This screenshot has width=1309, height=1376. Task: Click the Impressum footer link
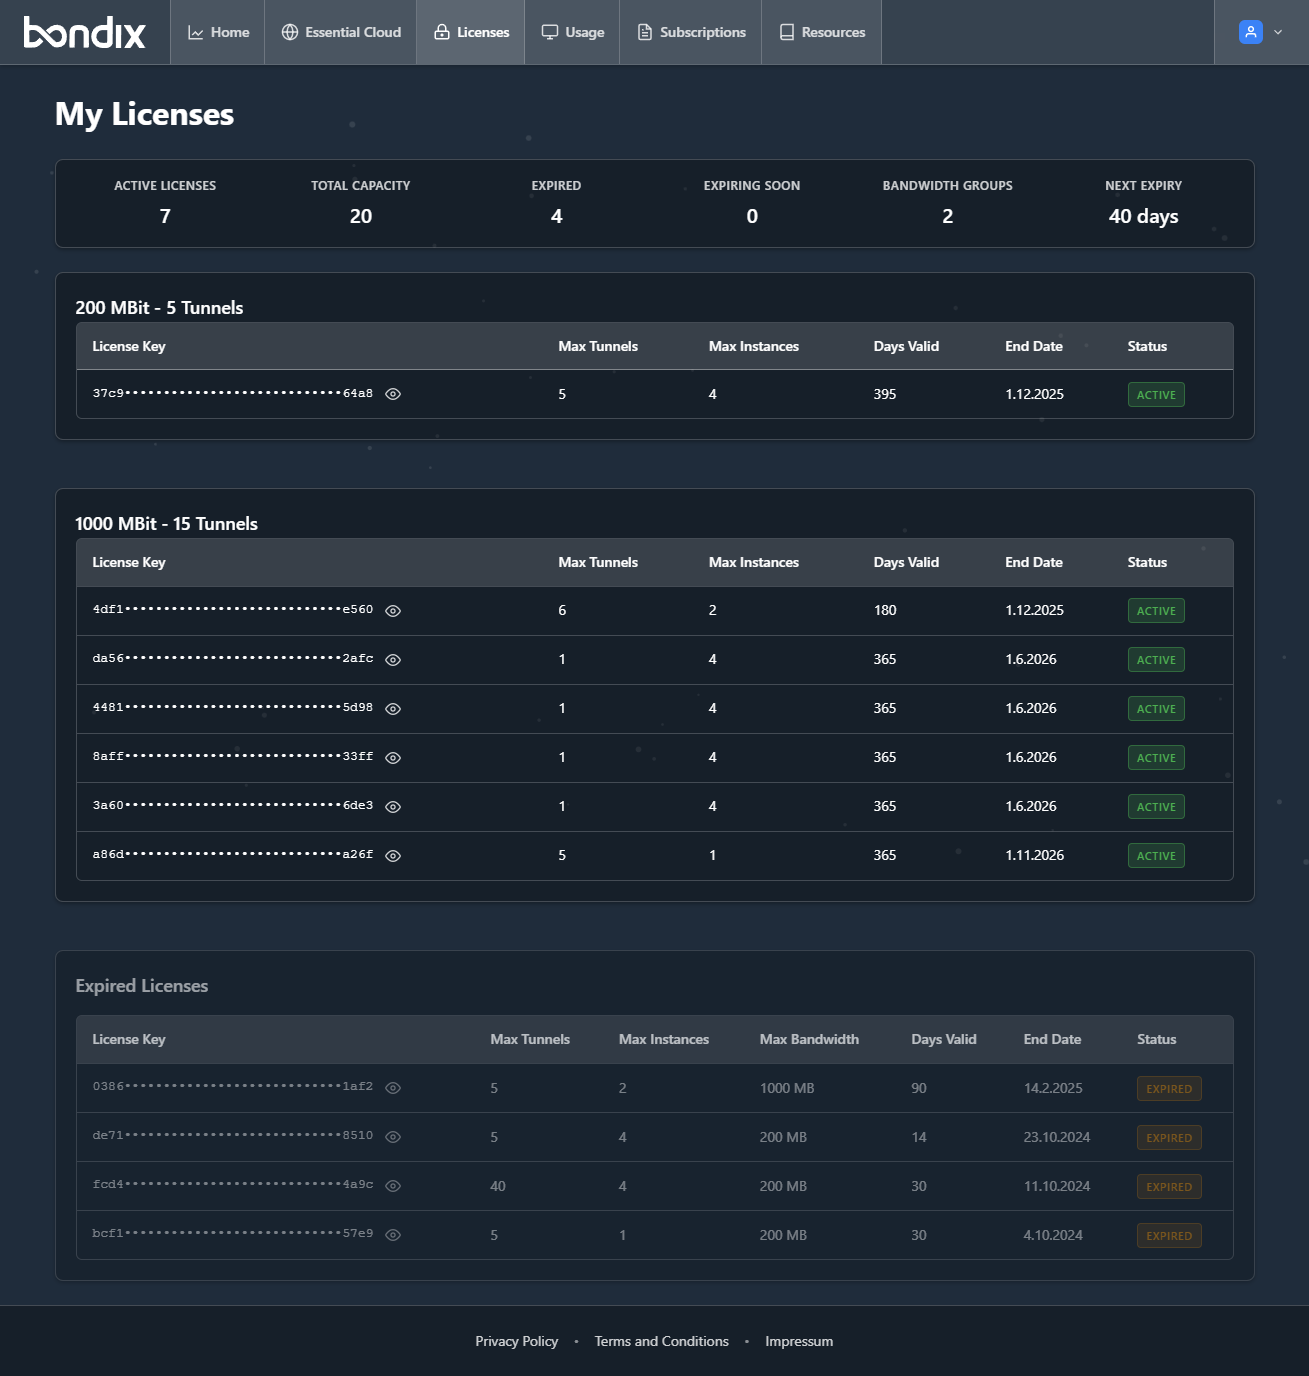click(799, 1341)
